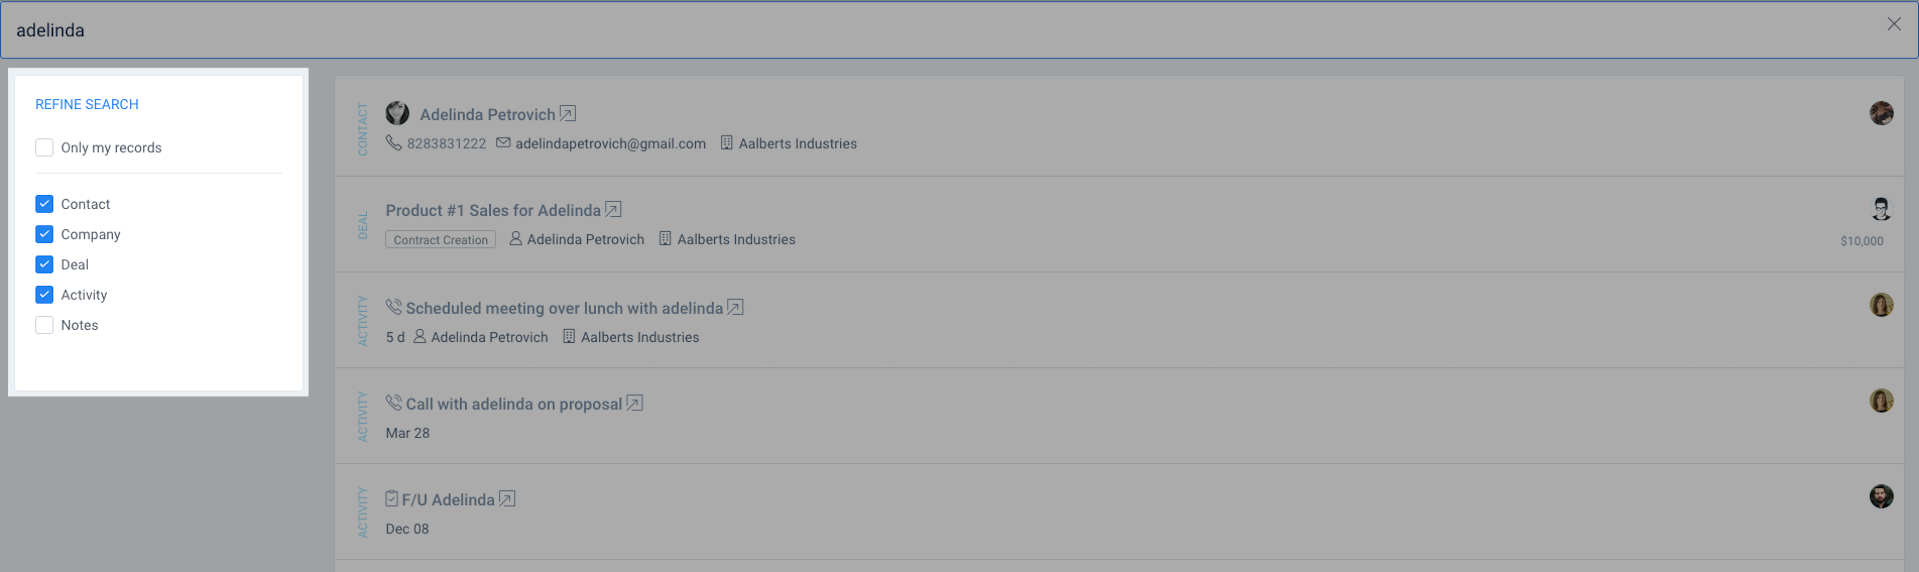Open Aalberts Industries company on deal row
This screenshot has width=1919, height=572.
(x=736, y=240)
